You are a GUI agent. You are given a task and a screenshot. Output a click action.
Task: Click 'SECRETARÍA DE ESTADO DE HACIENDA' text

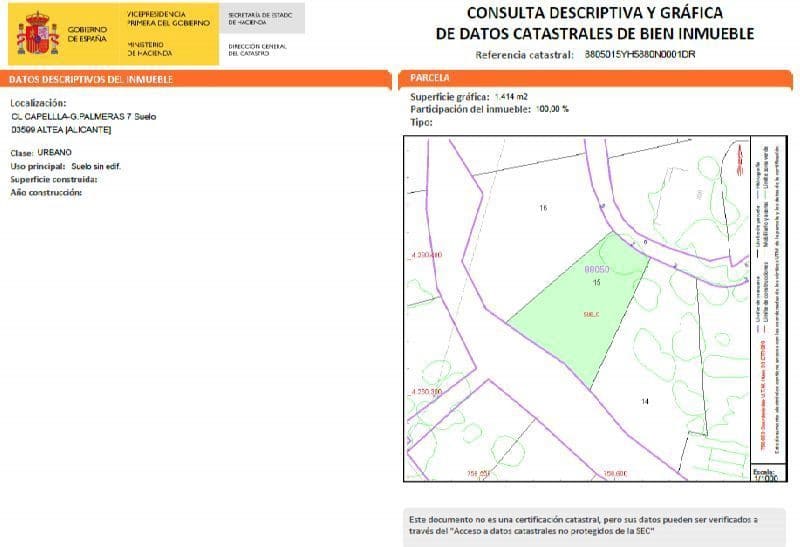(x=260, y=19)
